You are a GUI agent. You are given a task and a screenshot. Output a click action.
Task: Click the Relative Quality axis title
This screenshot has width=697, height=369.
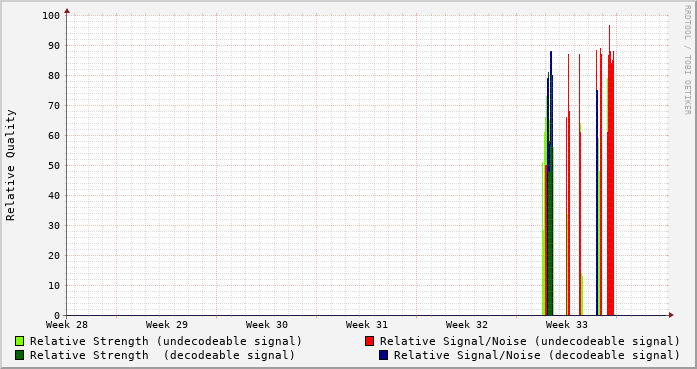(10, 165)
